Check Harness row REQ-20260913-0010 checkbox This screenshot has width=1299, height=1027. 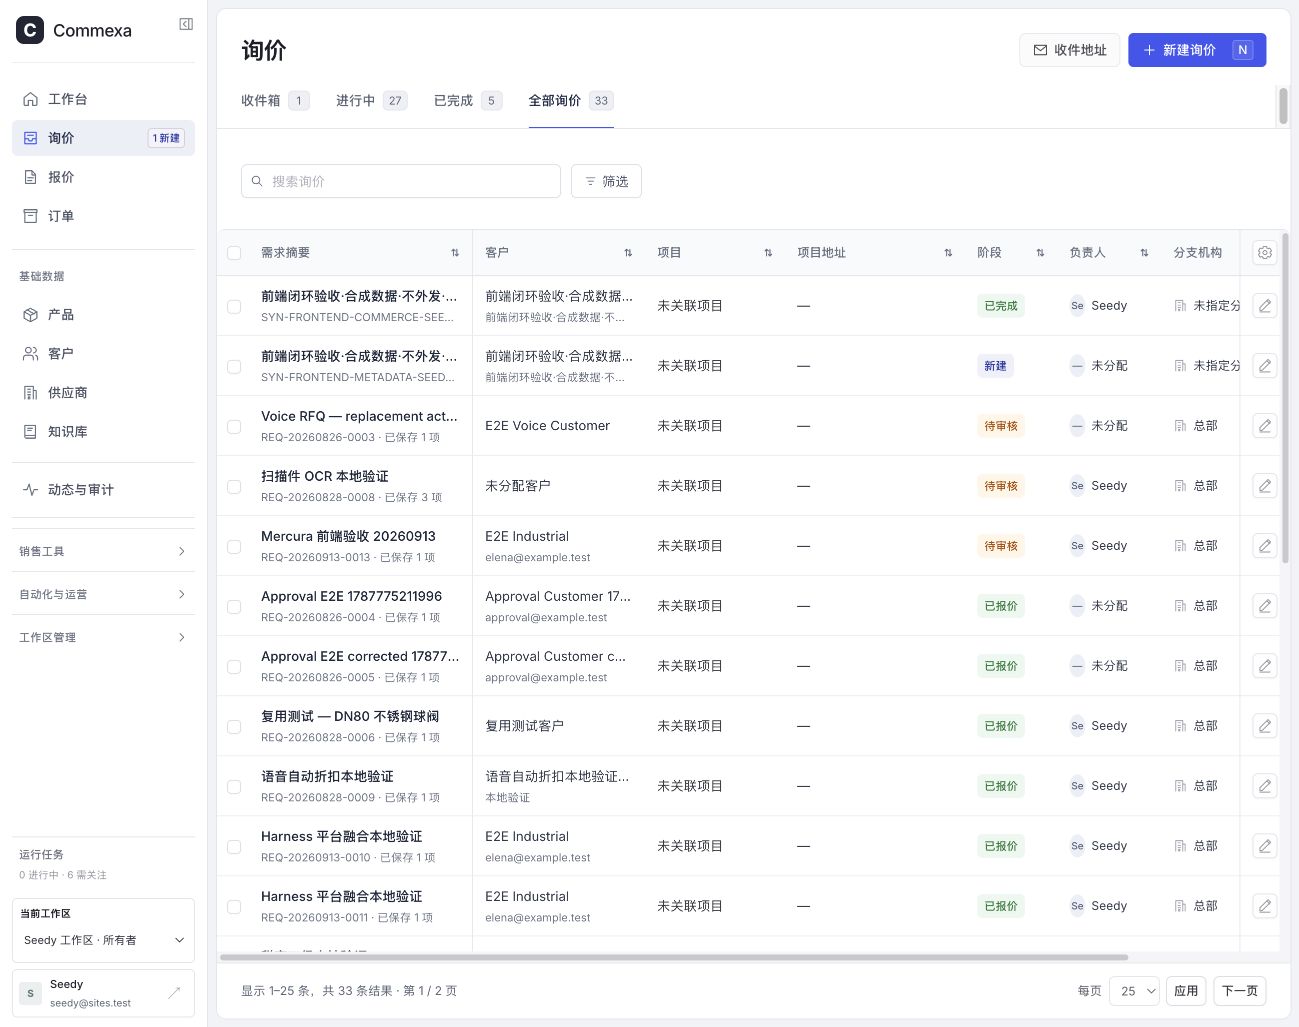pyautogui.click(x=234, y=847)
